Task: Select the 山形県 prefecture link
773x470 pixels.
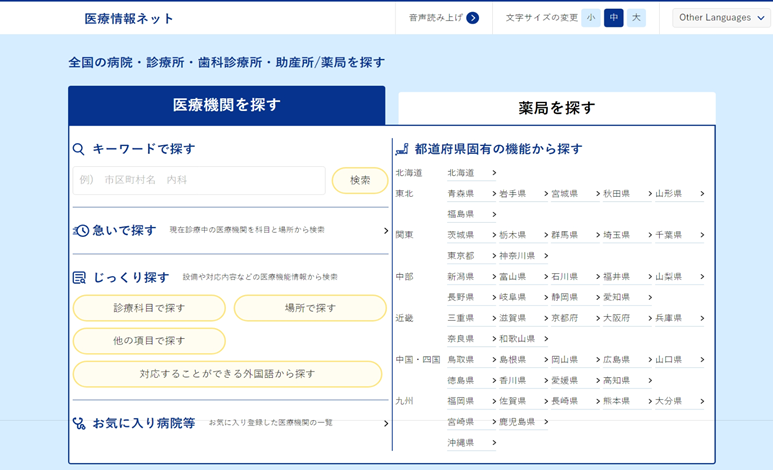Action: 679,193
